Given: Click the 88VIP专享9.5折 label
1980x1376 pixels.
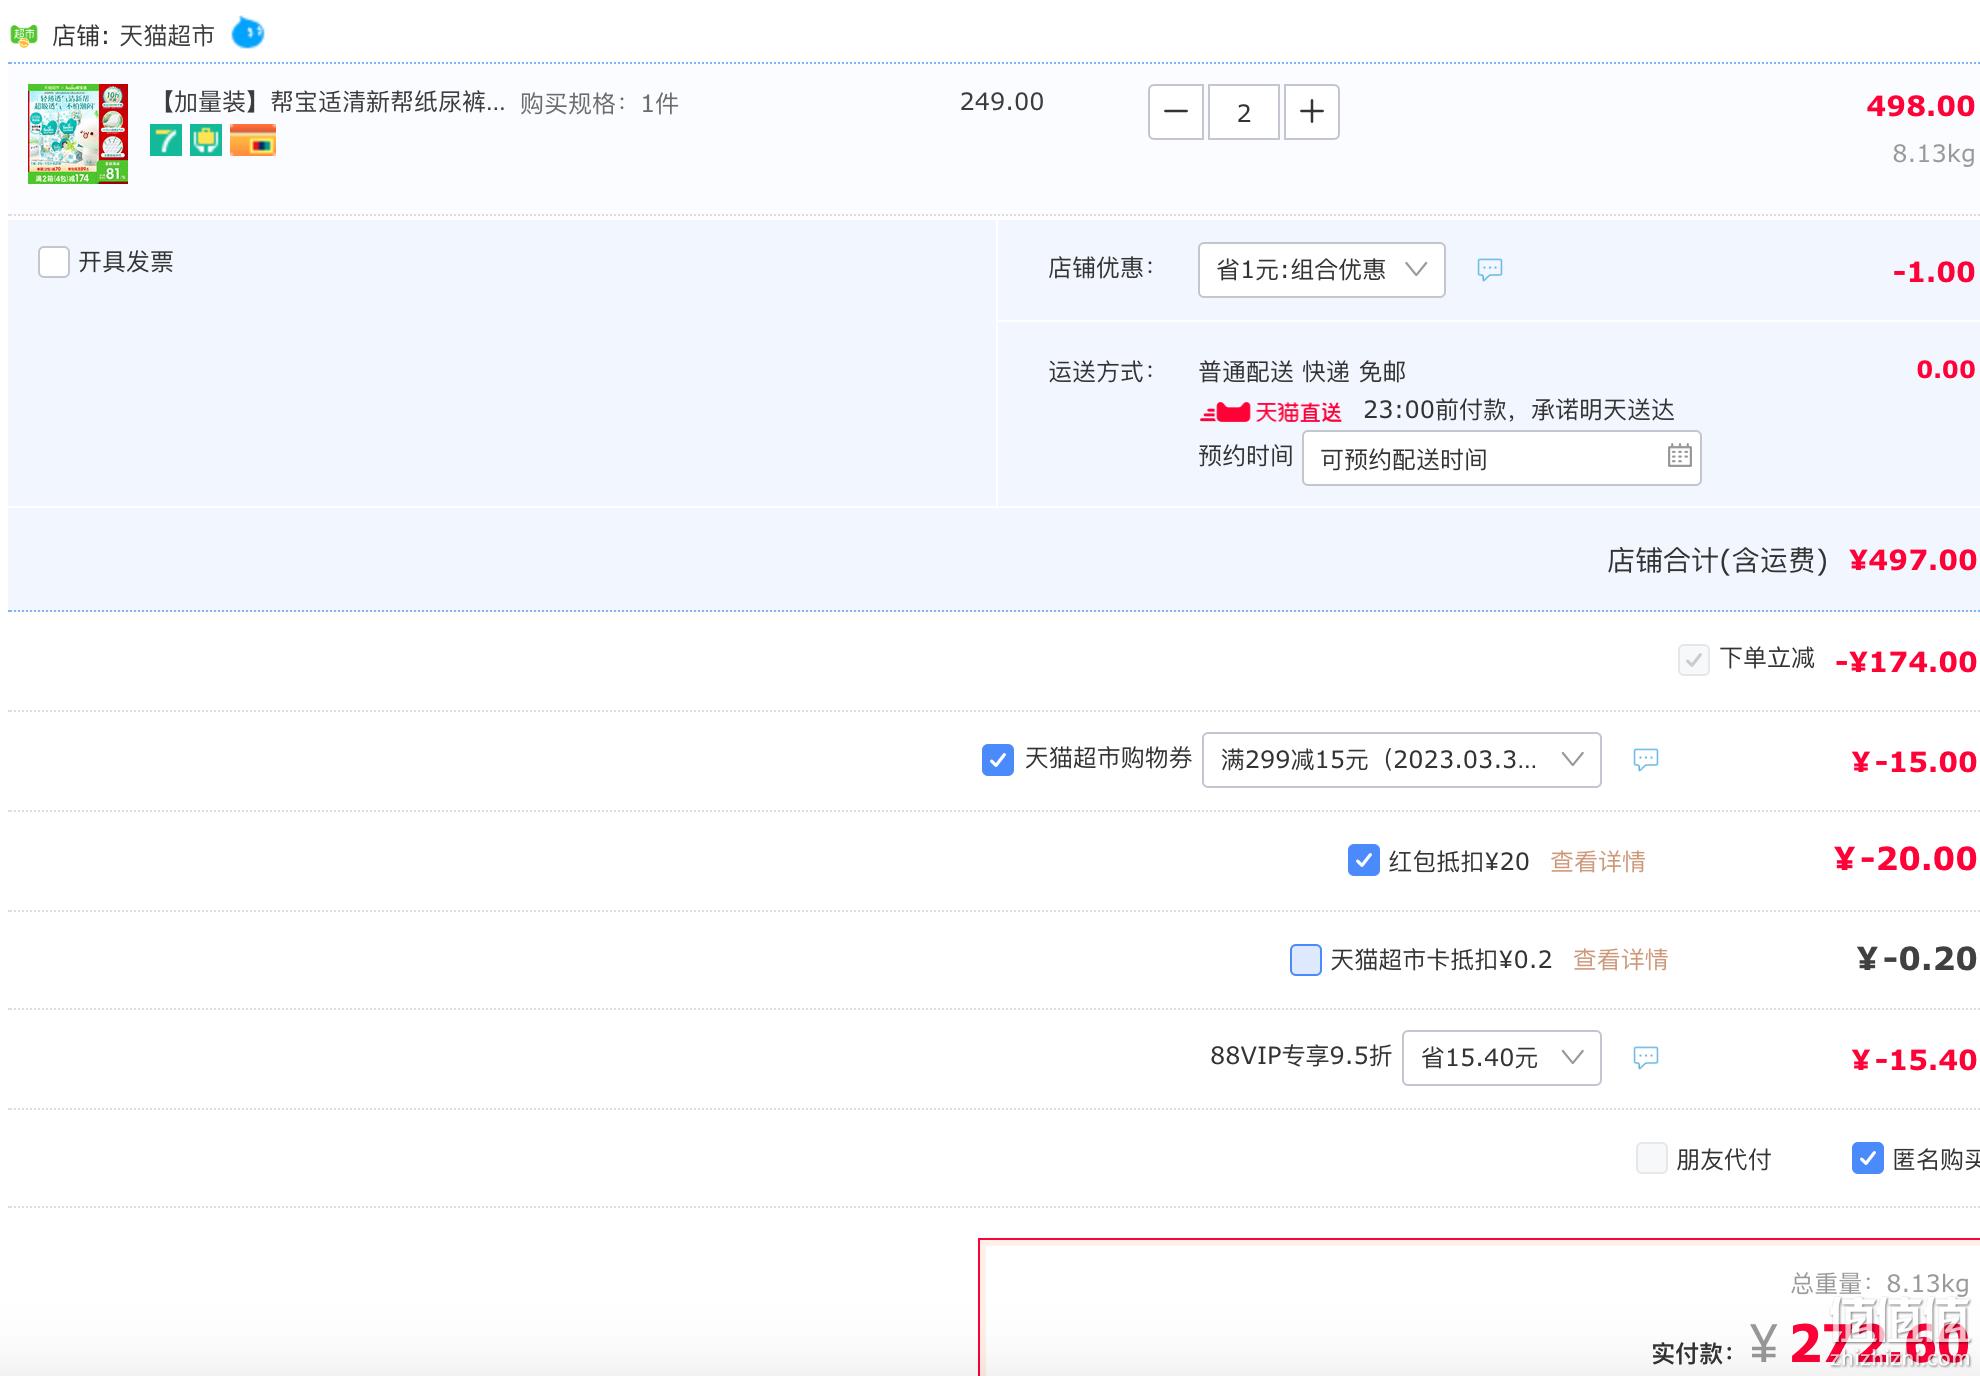Looking at the screenshot, I should tap(1301, 1056).
